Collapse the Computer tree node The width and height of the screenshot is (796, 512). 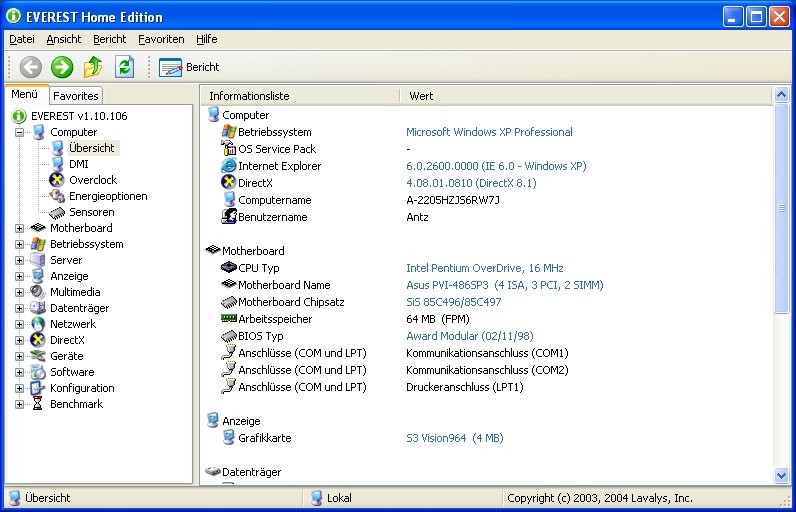coord(19,132)
